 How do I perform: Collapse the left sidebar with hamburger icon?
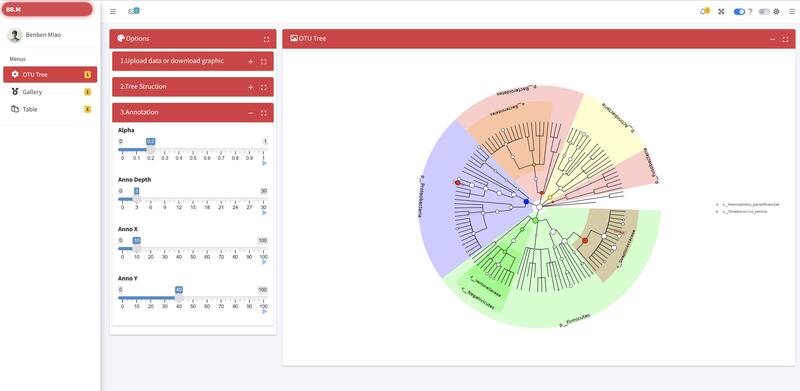(x=113, y=11)
